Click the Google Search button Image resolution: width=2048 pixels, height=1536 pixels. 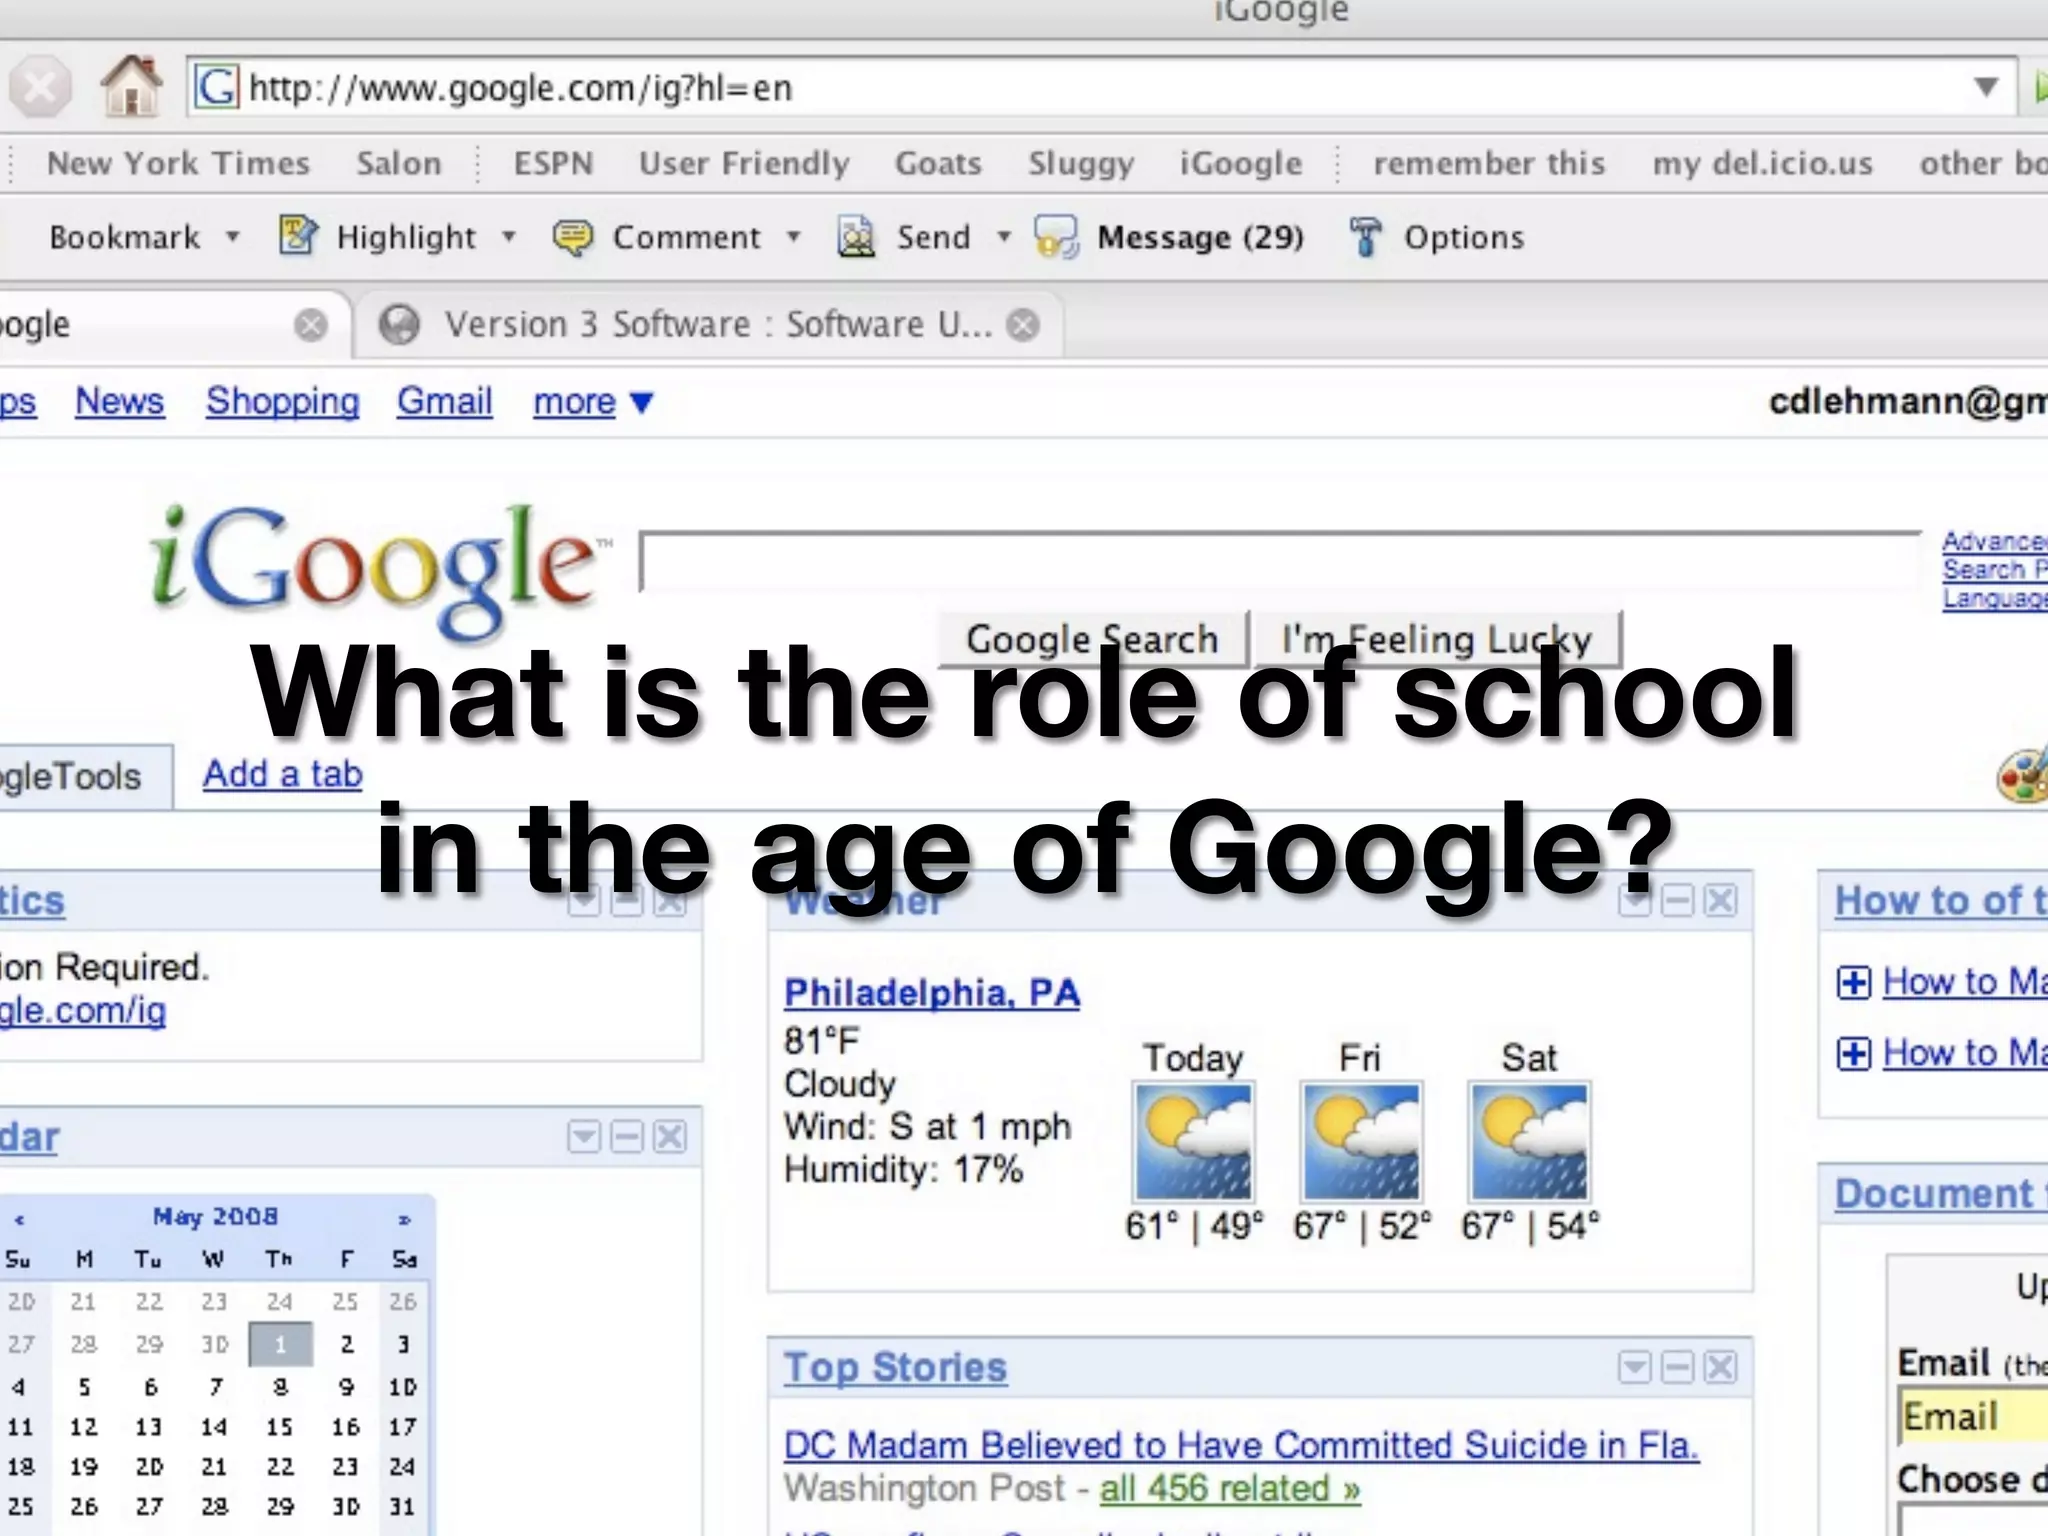(x=1093, y=638)
